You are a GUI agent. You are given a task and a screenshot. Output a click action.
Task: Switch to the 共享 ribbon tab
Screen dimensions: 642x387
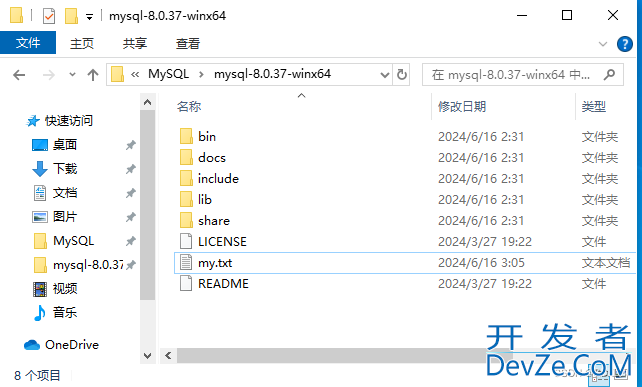tap(135, 43)
